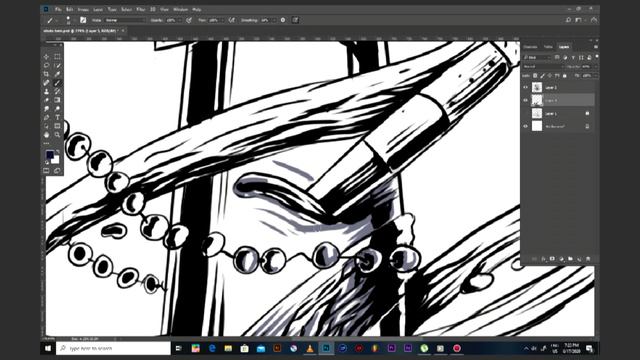The image size is (640, 360).
Task: Open layer blending mode dropdown
Action: pyautogui.click(x=543, y=67)
